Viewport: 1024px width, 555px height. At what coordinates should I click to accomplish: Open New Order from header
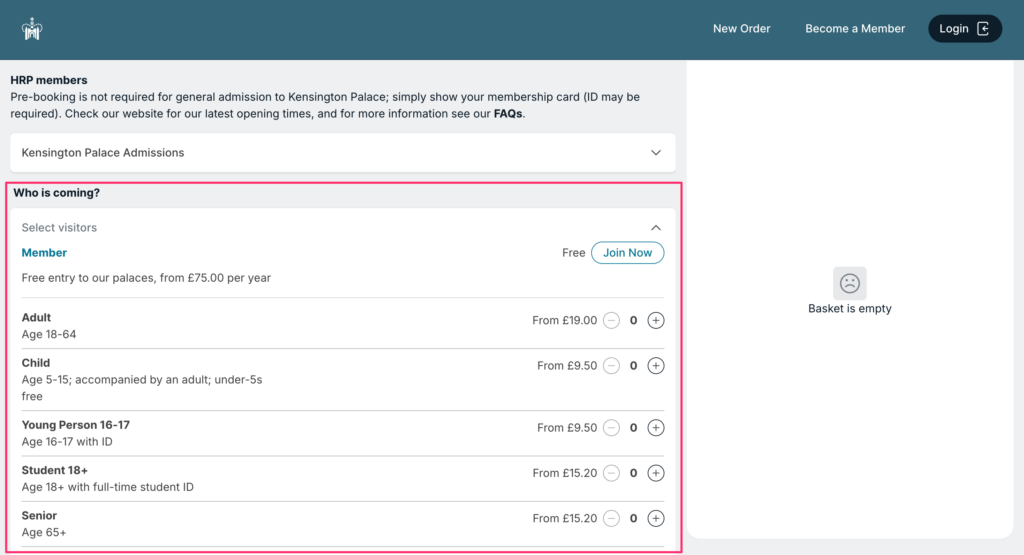741,29
